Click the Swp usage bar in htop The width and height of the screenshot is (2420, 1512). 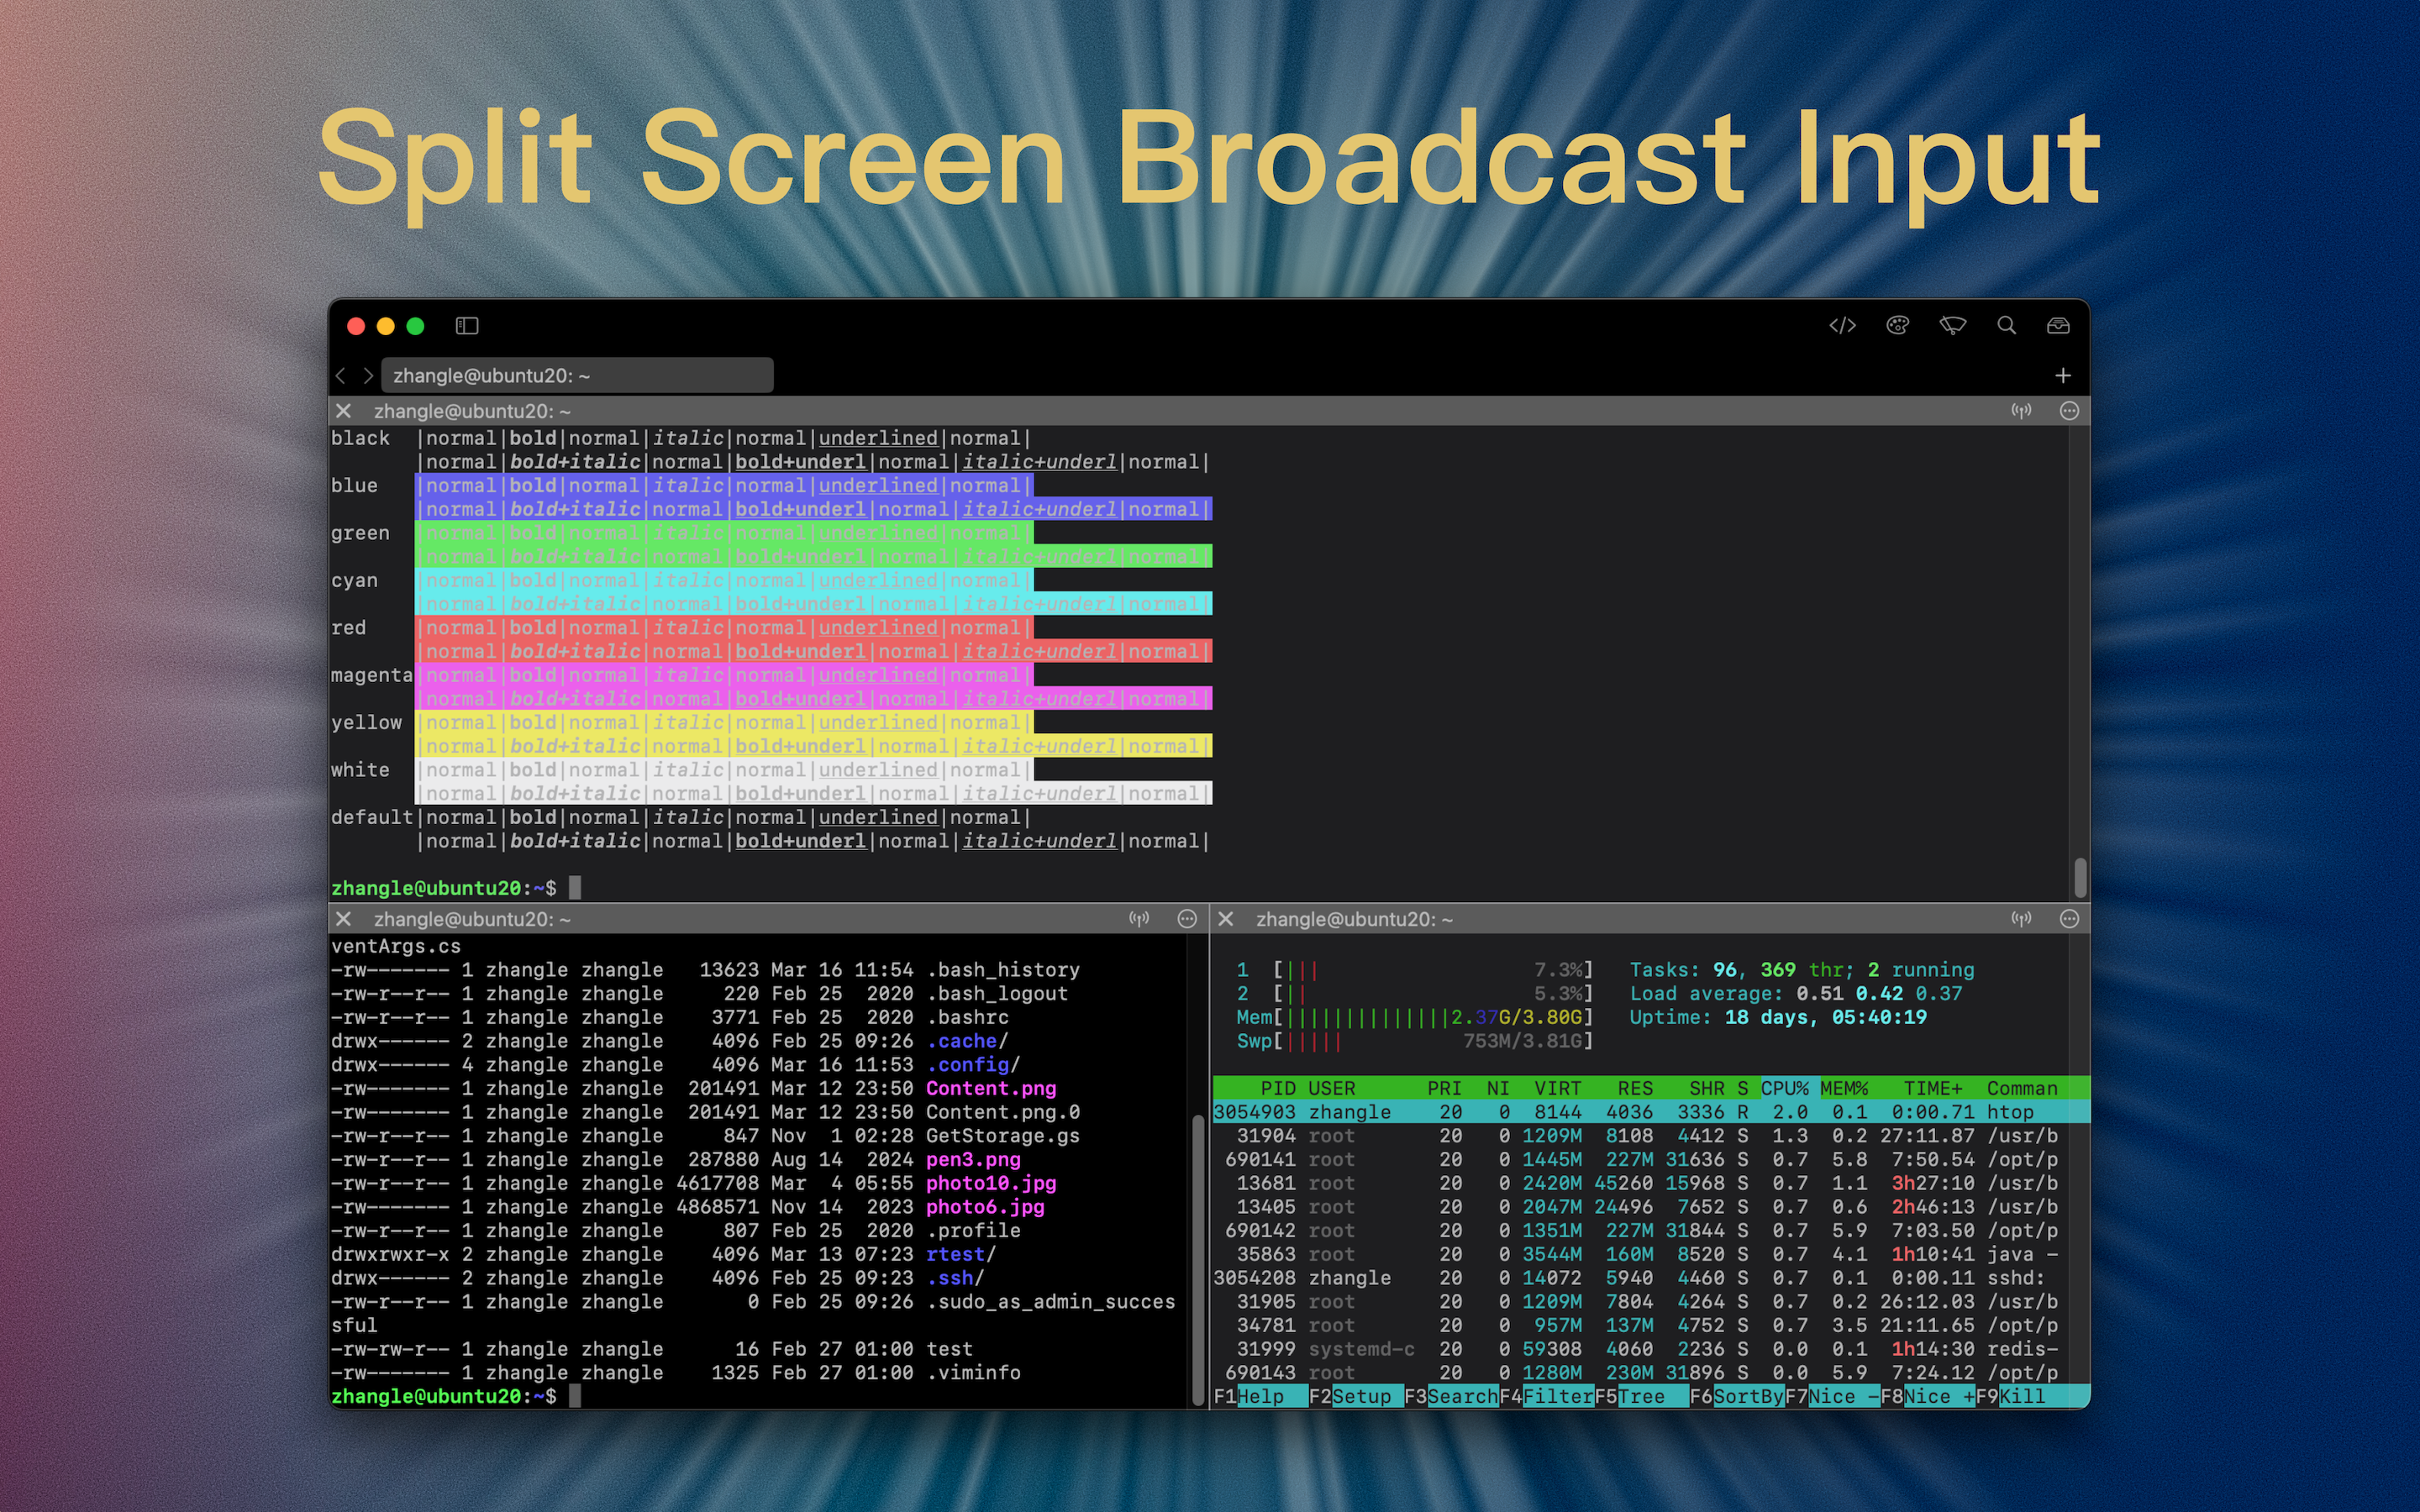tap(1414, 1041)
